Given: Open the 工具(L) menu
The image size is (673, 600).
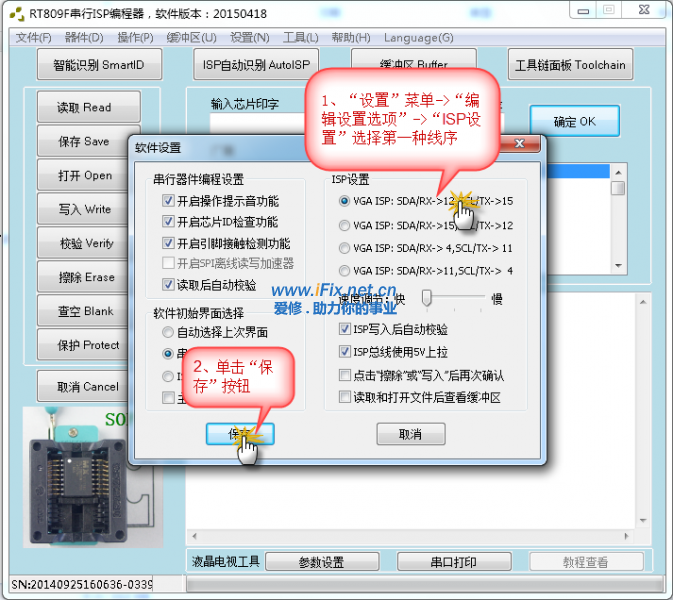Looking at the screenshot, I should (300, 37).
